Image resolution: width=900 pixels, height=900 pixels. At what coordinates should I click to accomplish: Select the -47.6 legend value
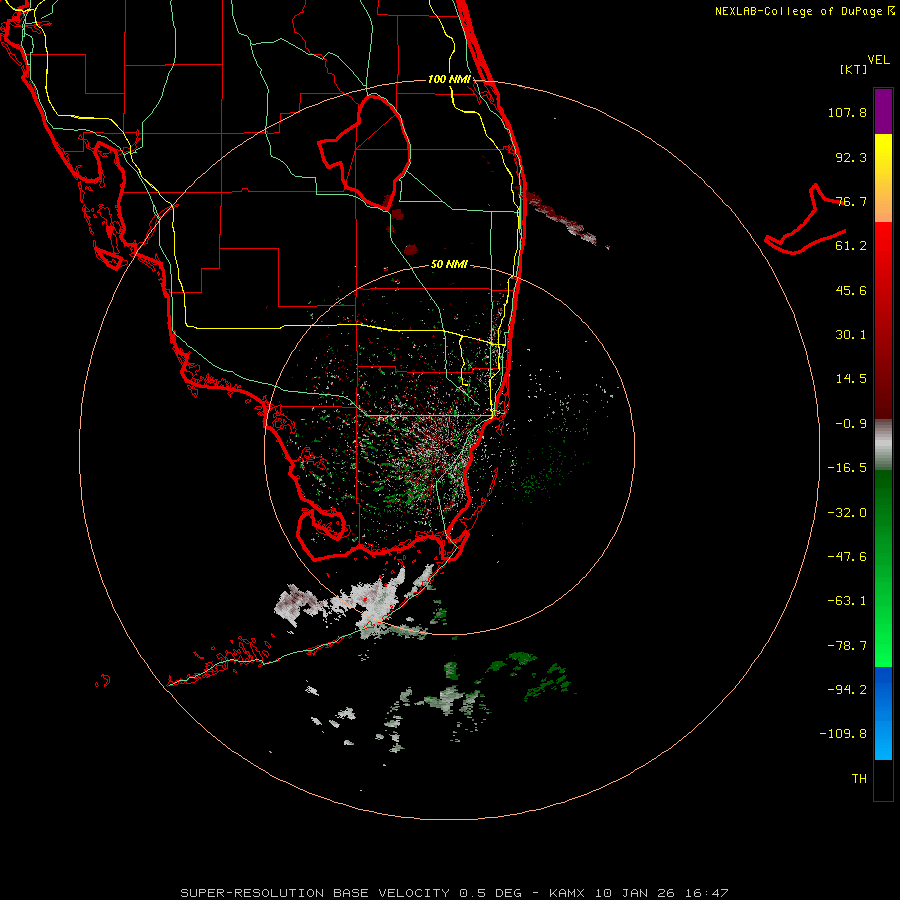tap(847, 557)
